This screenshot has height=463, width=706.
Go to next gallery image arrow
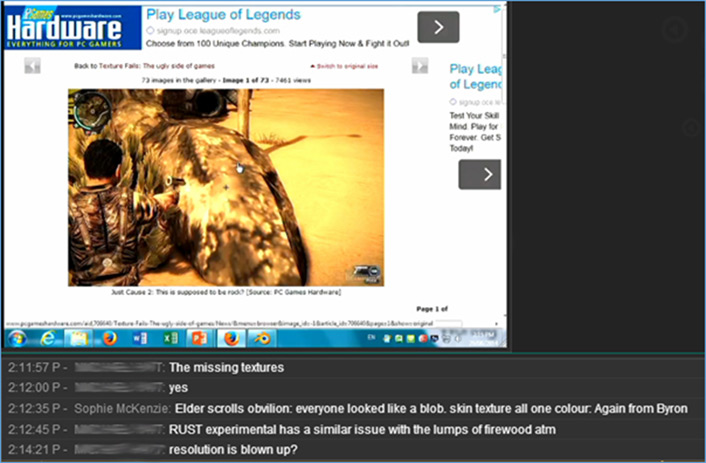click(420, 66)
